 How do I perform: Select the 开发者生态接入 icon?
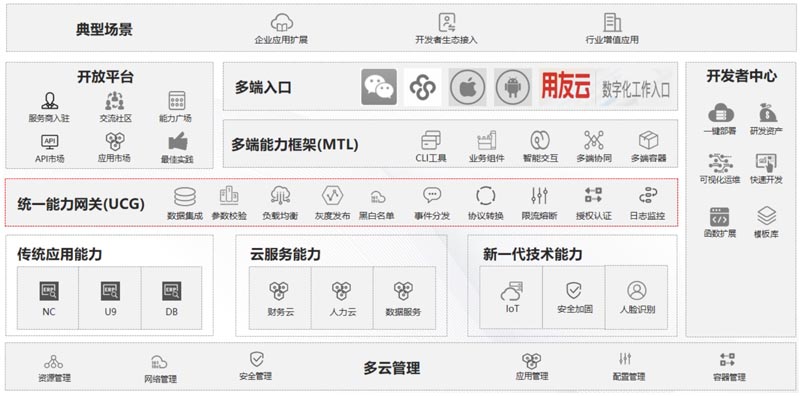click(x=447, y=22)
